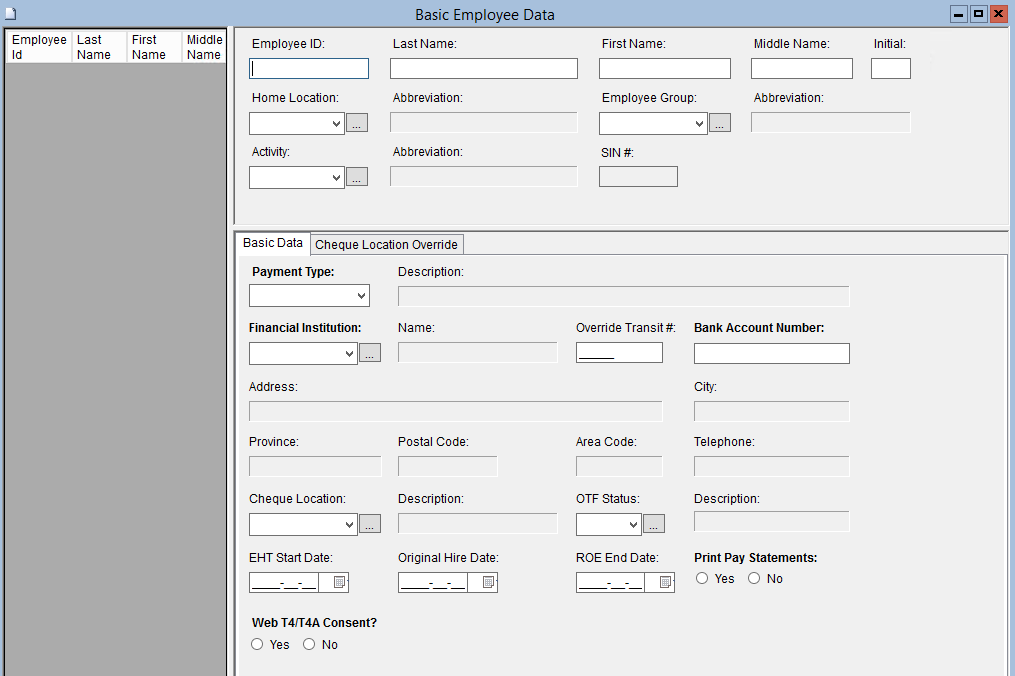Choose No for Web T4/T4A Consent
The width and height of the screenshot is (1015, 676).
click(309, 645)
